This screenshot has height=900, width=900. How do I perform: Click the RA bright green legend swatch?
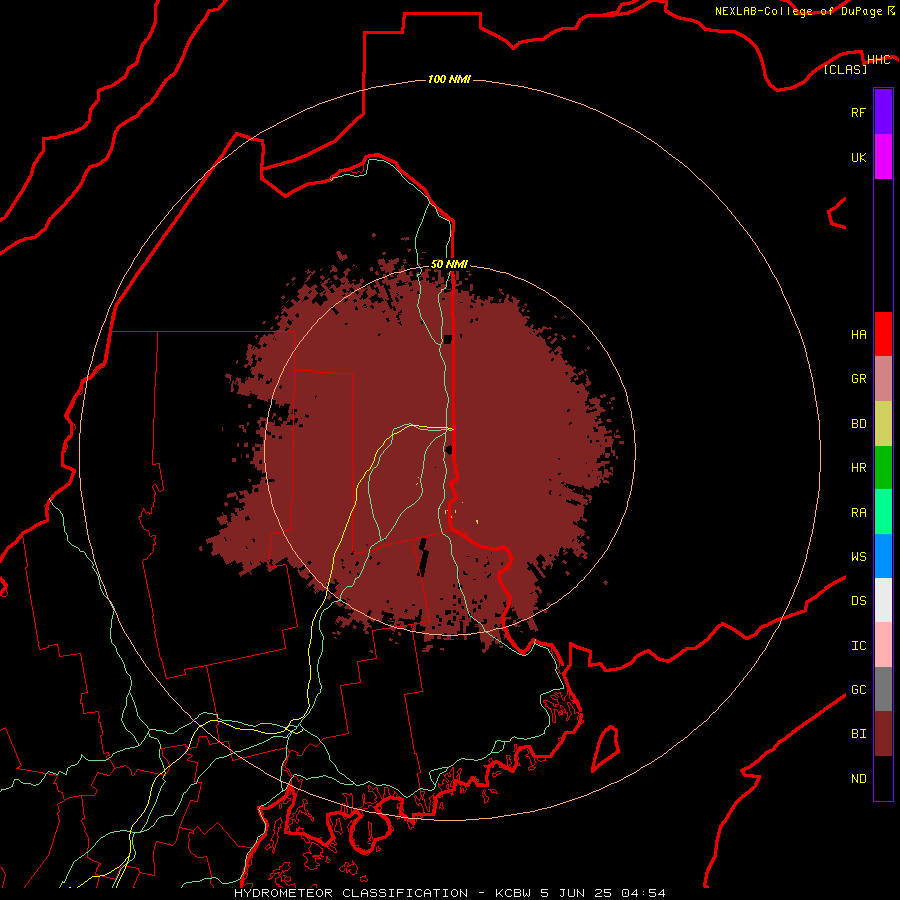point(883,512)
